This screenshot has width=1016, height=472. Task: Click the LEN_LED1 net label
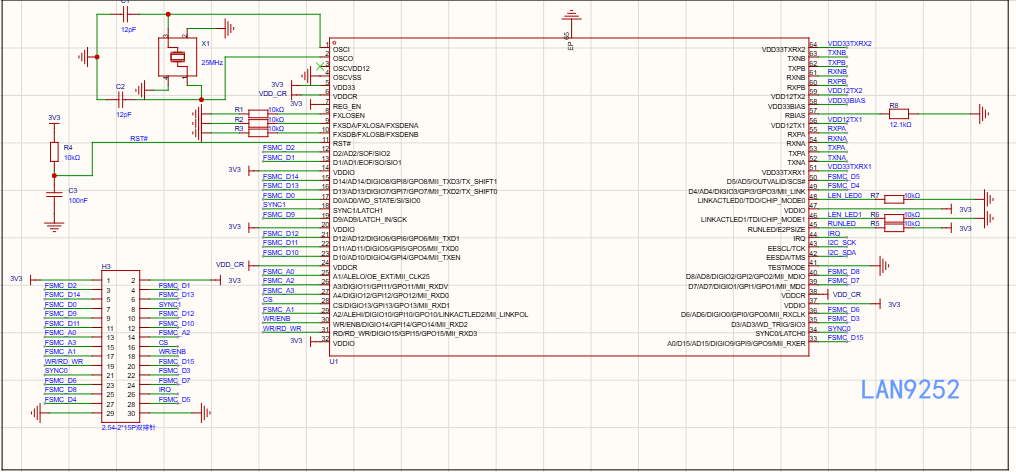point(844,214)
